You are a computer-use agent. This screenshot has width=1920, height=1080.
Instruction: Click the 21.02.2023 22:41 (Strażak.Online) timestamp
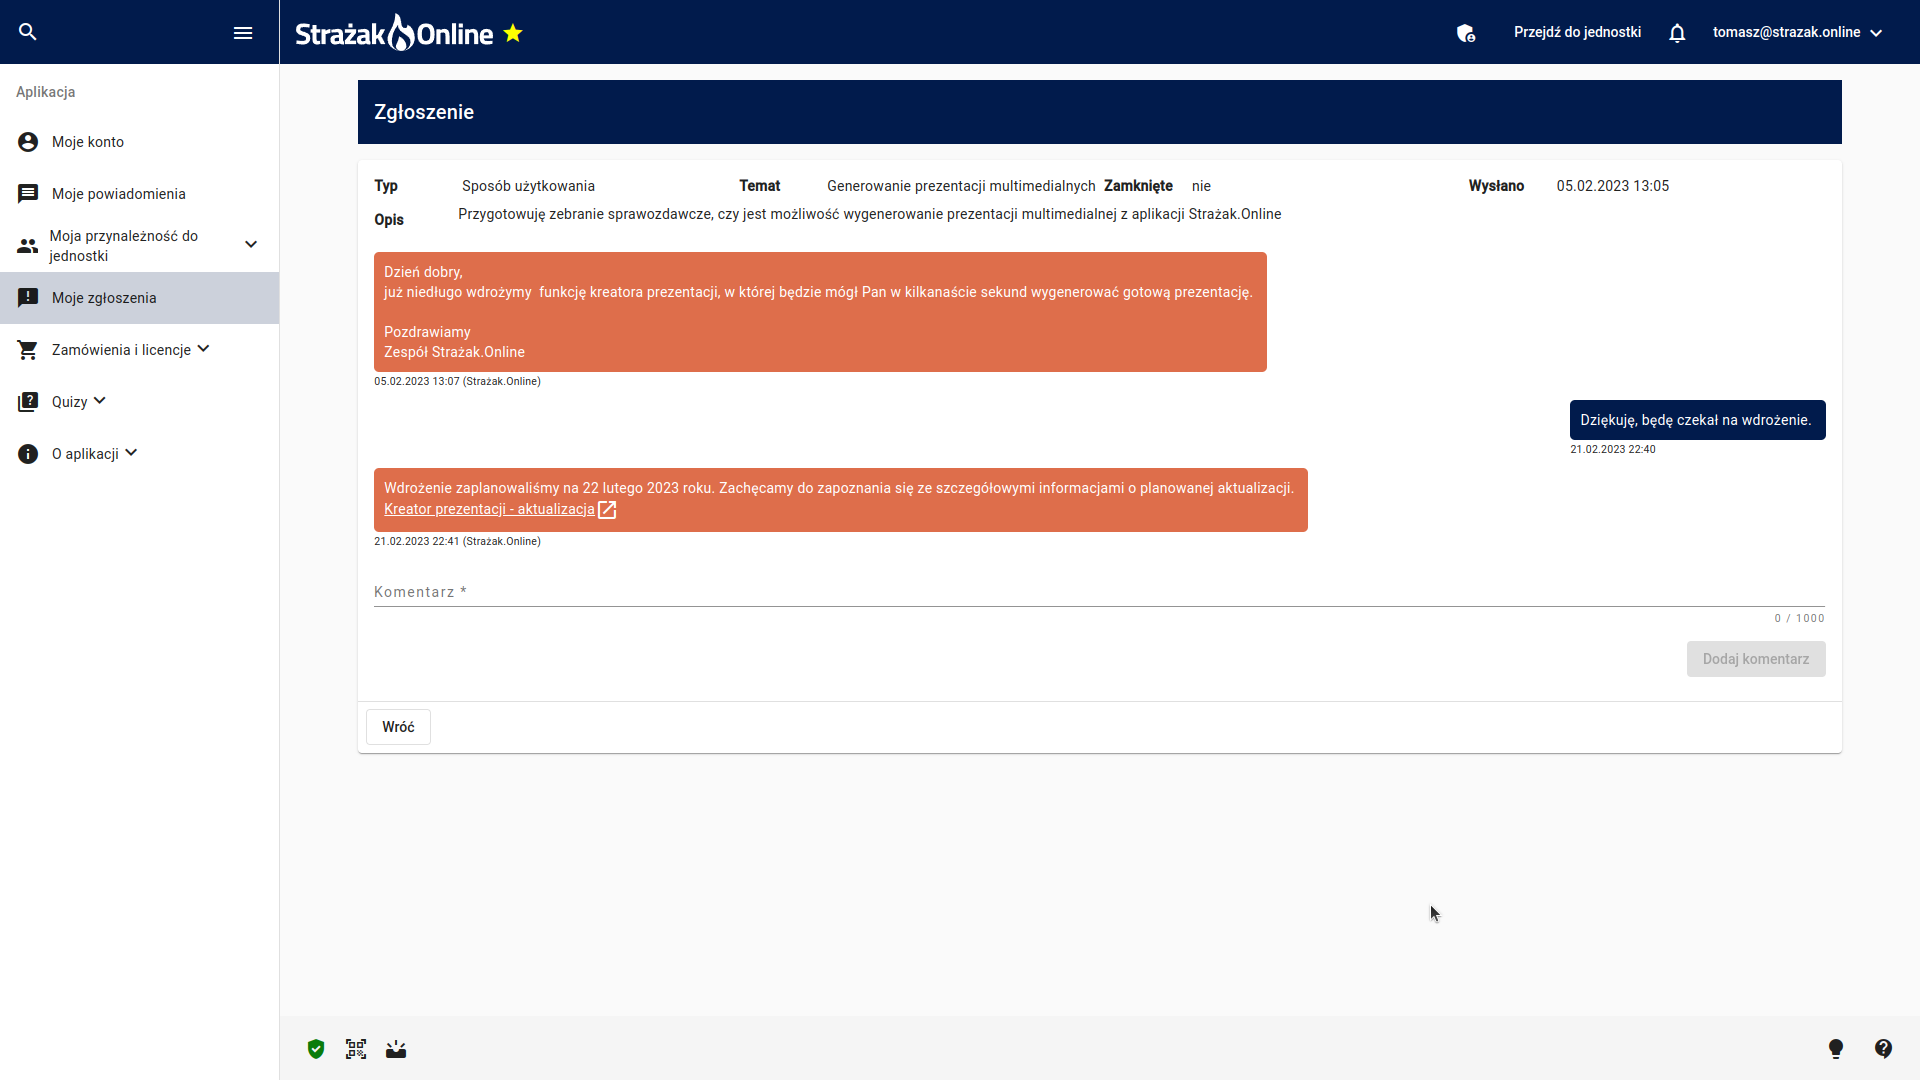[457, 542]
